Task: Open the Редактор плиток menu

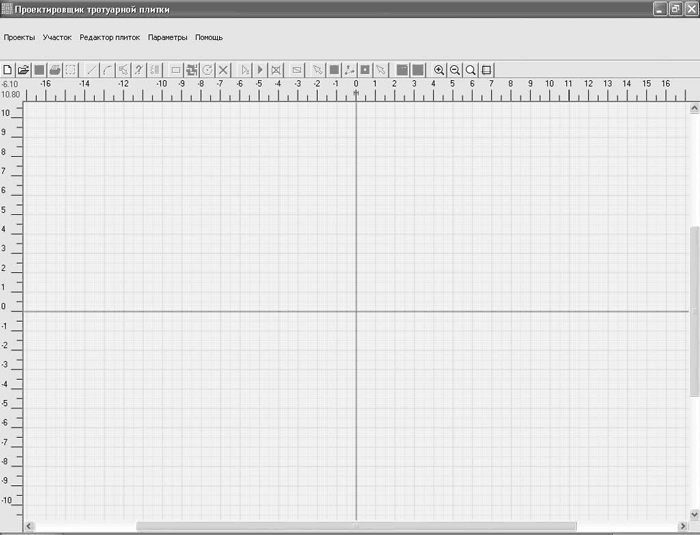Action: point(110,38)
